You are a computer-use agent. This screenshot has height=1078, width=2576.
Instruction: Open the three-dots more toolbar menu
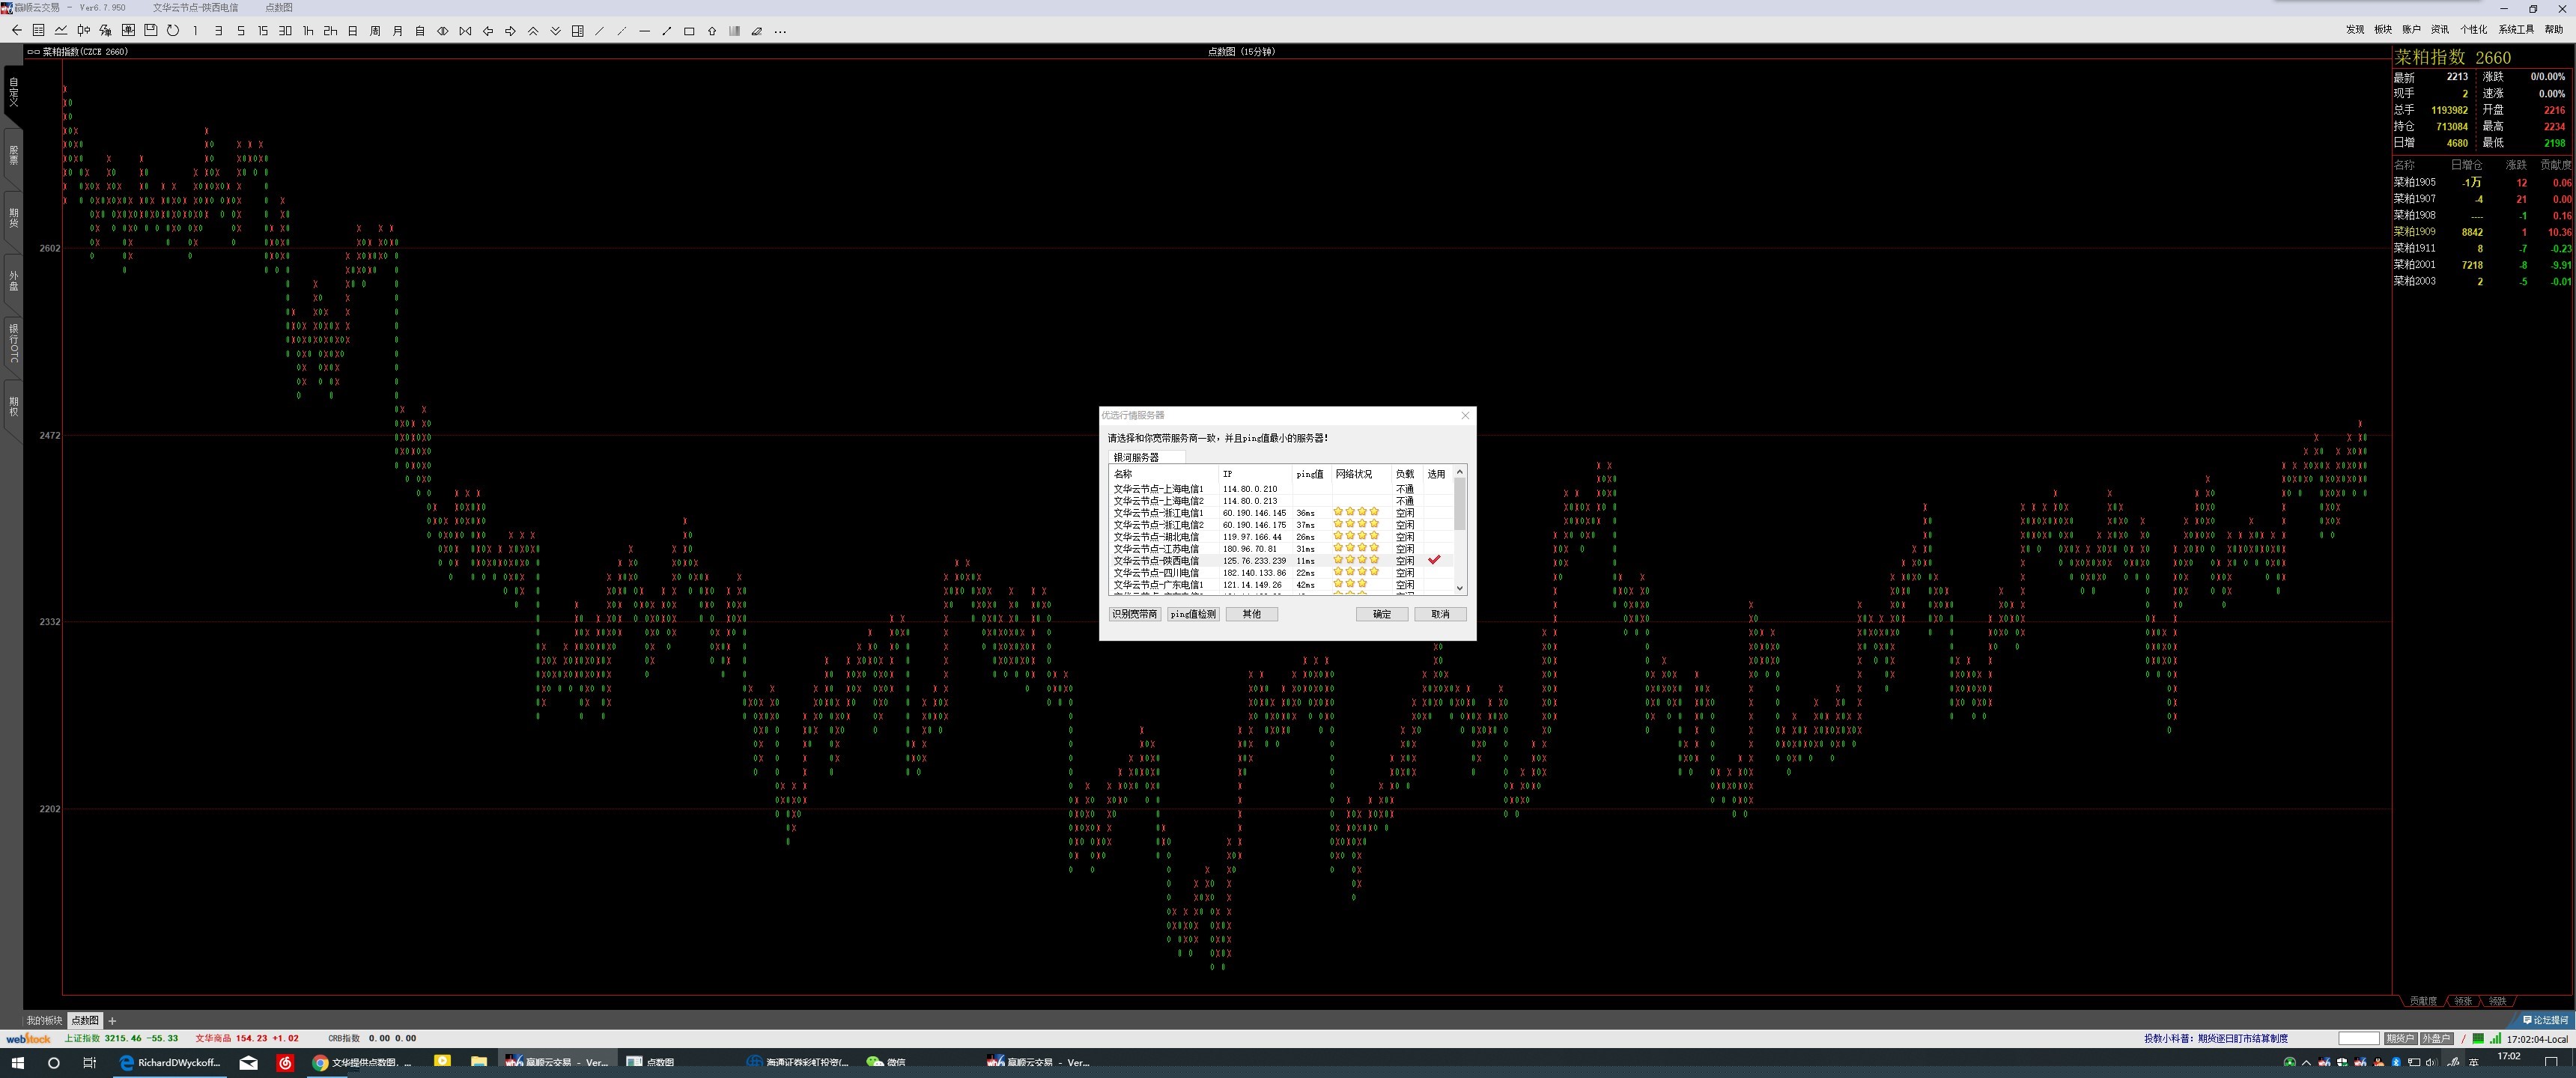pyautogui.click(x=780, y=31)
